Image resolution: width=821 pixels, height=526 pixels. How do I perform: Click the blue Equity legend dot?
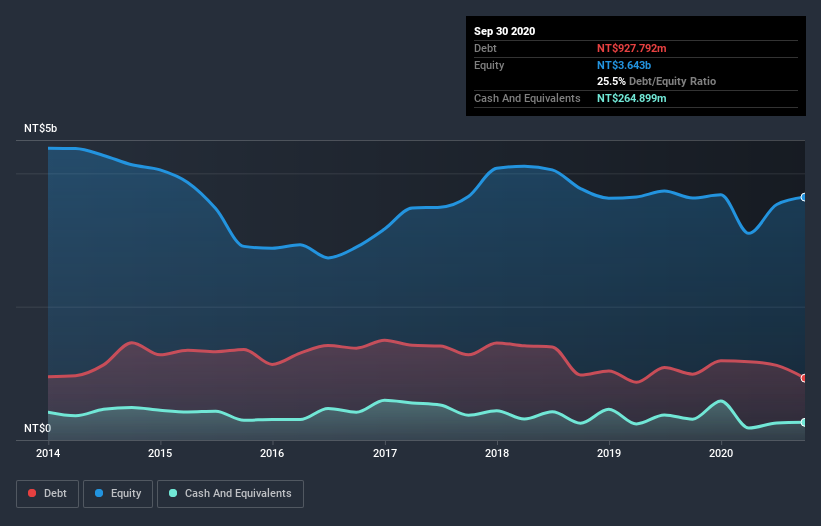[99, 493]
